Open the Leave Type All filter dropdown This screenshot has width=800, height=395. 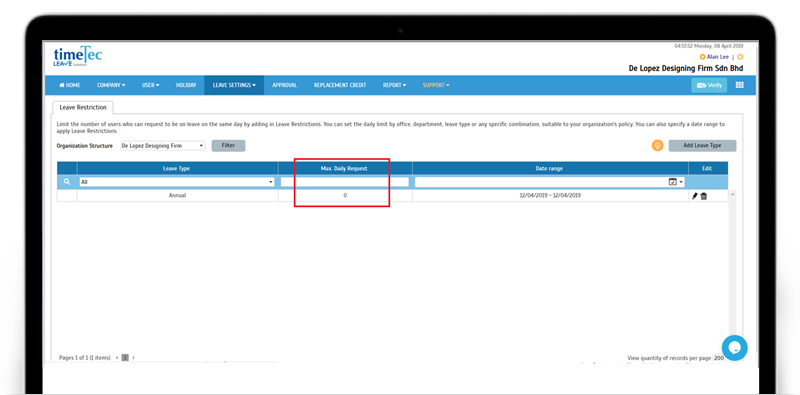tap(177, 182)
